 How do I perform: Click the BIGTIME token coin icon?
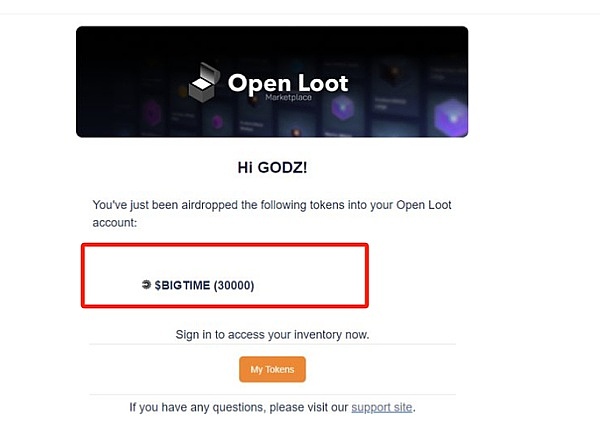point(146,285)
